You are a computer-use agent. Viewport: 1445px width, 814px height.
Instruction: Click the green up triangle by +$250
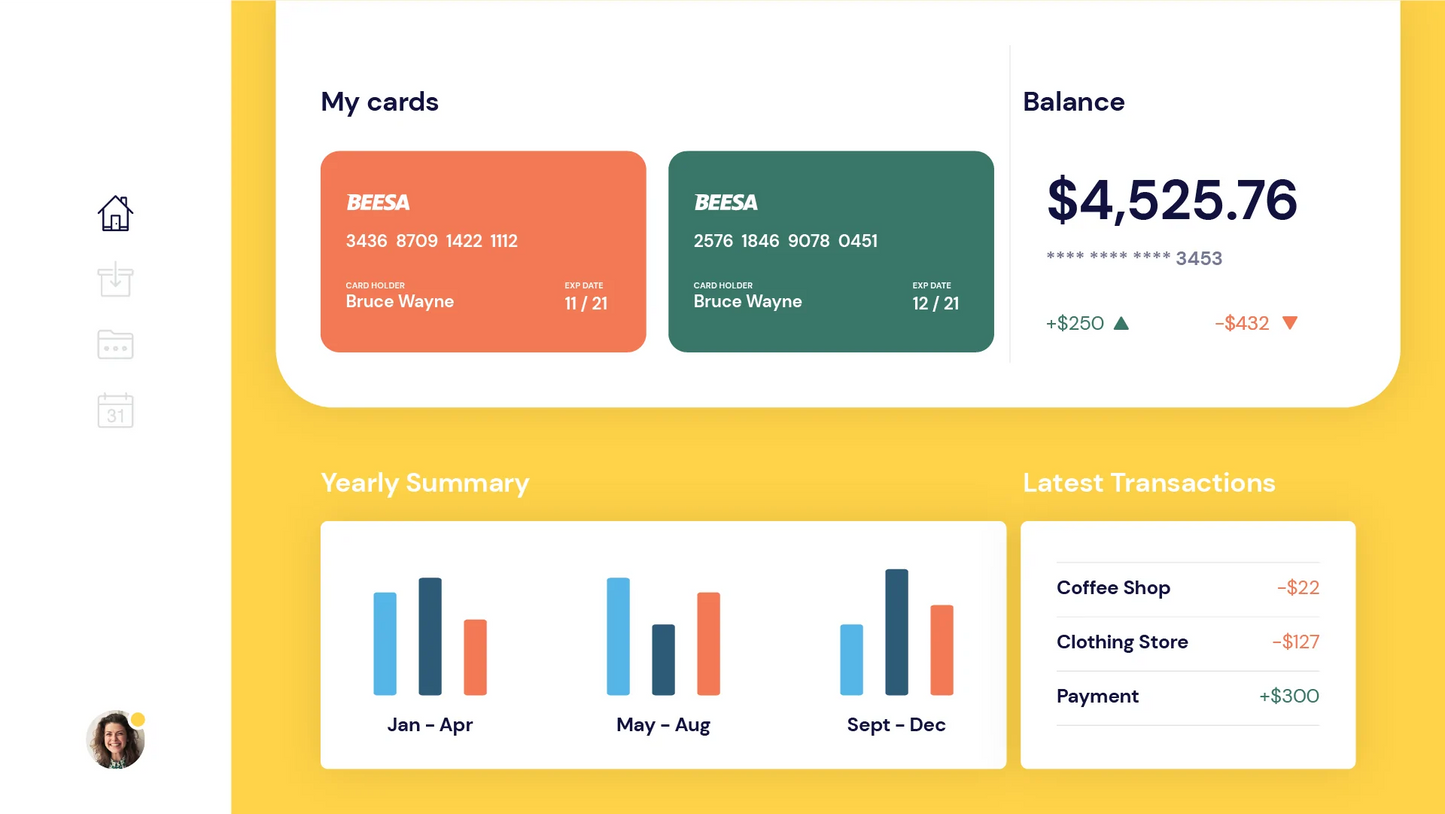coord(1121,323)
